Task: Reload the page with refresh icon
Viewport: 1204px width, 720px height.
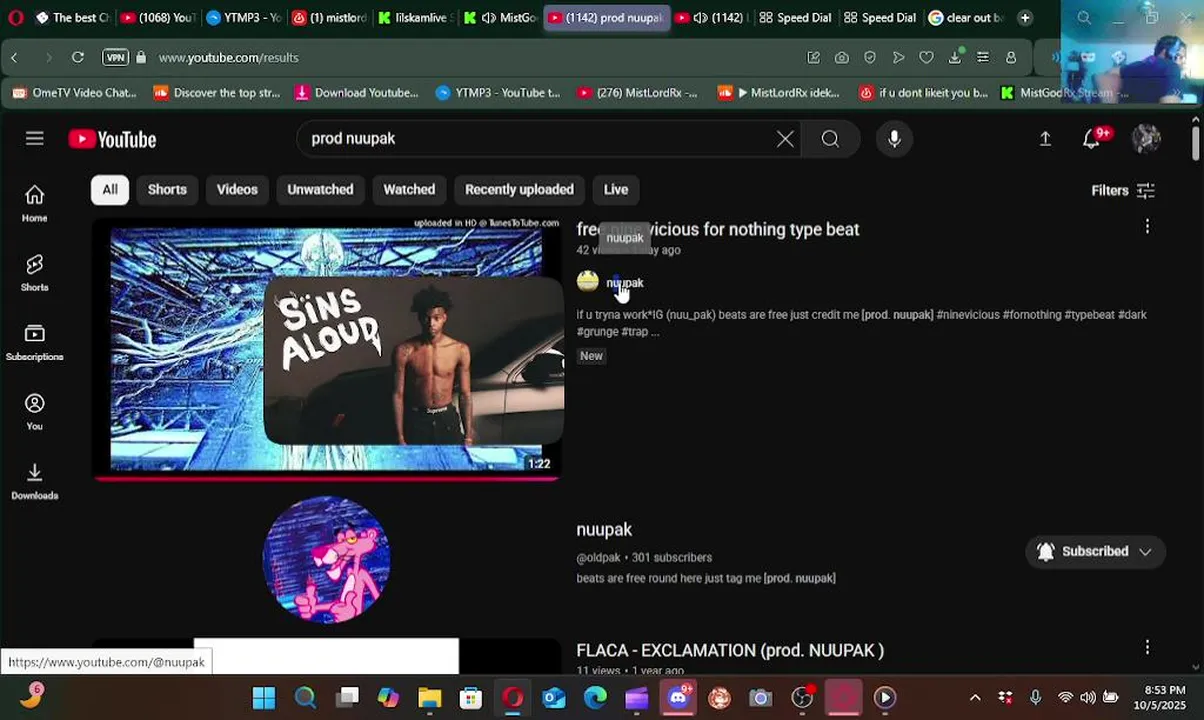Action: (x=77, y=58)
